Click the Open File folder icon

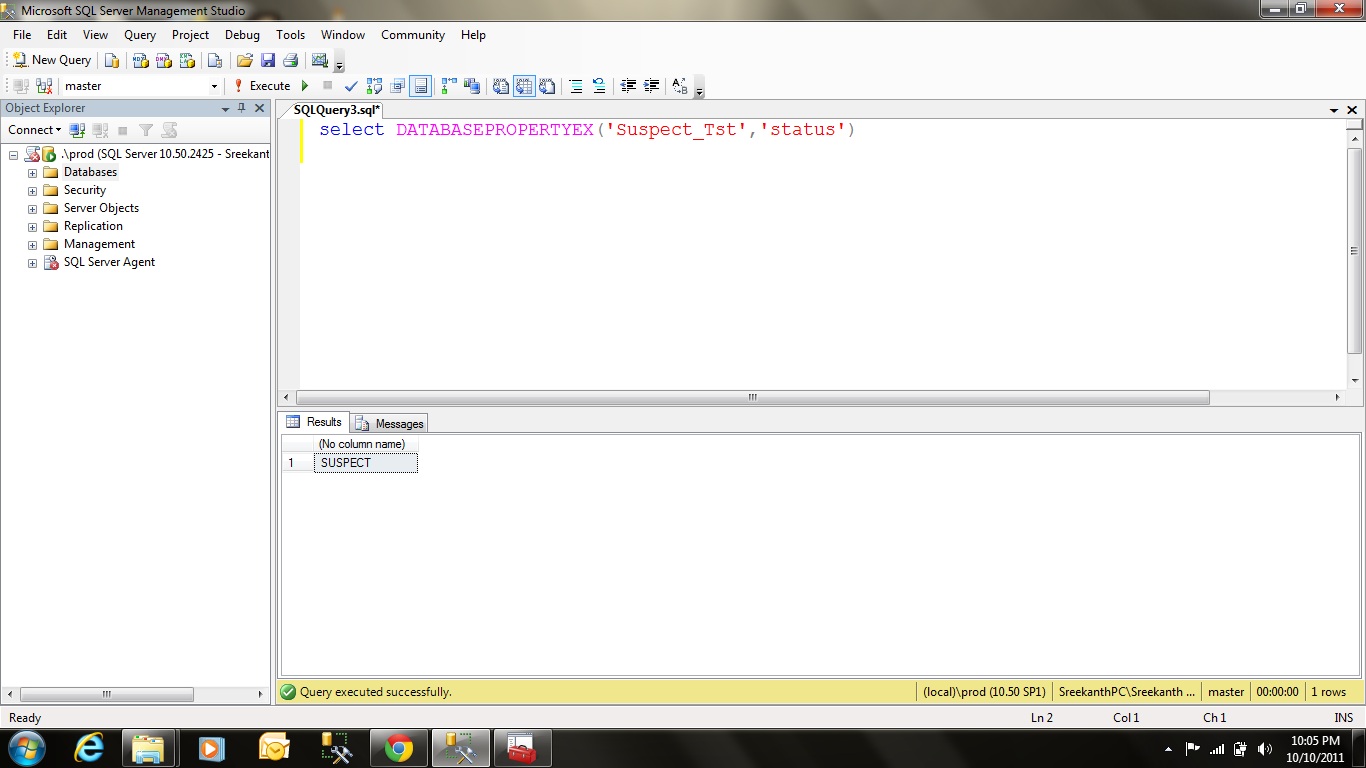click(x=244, y=60)
